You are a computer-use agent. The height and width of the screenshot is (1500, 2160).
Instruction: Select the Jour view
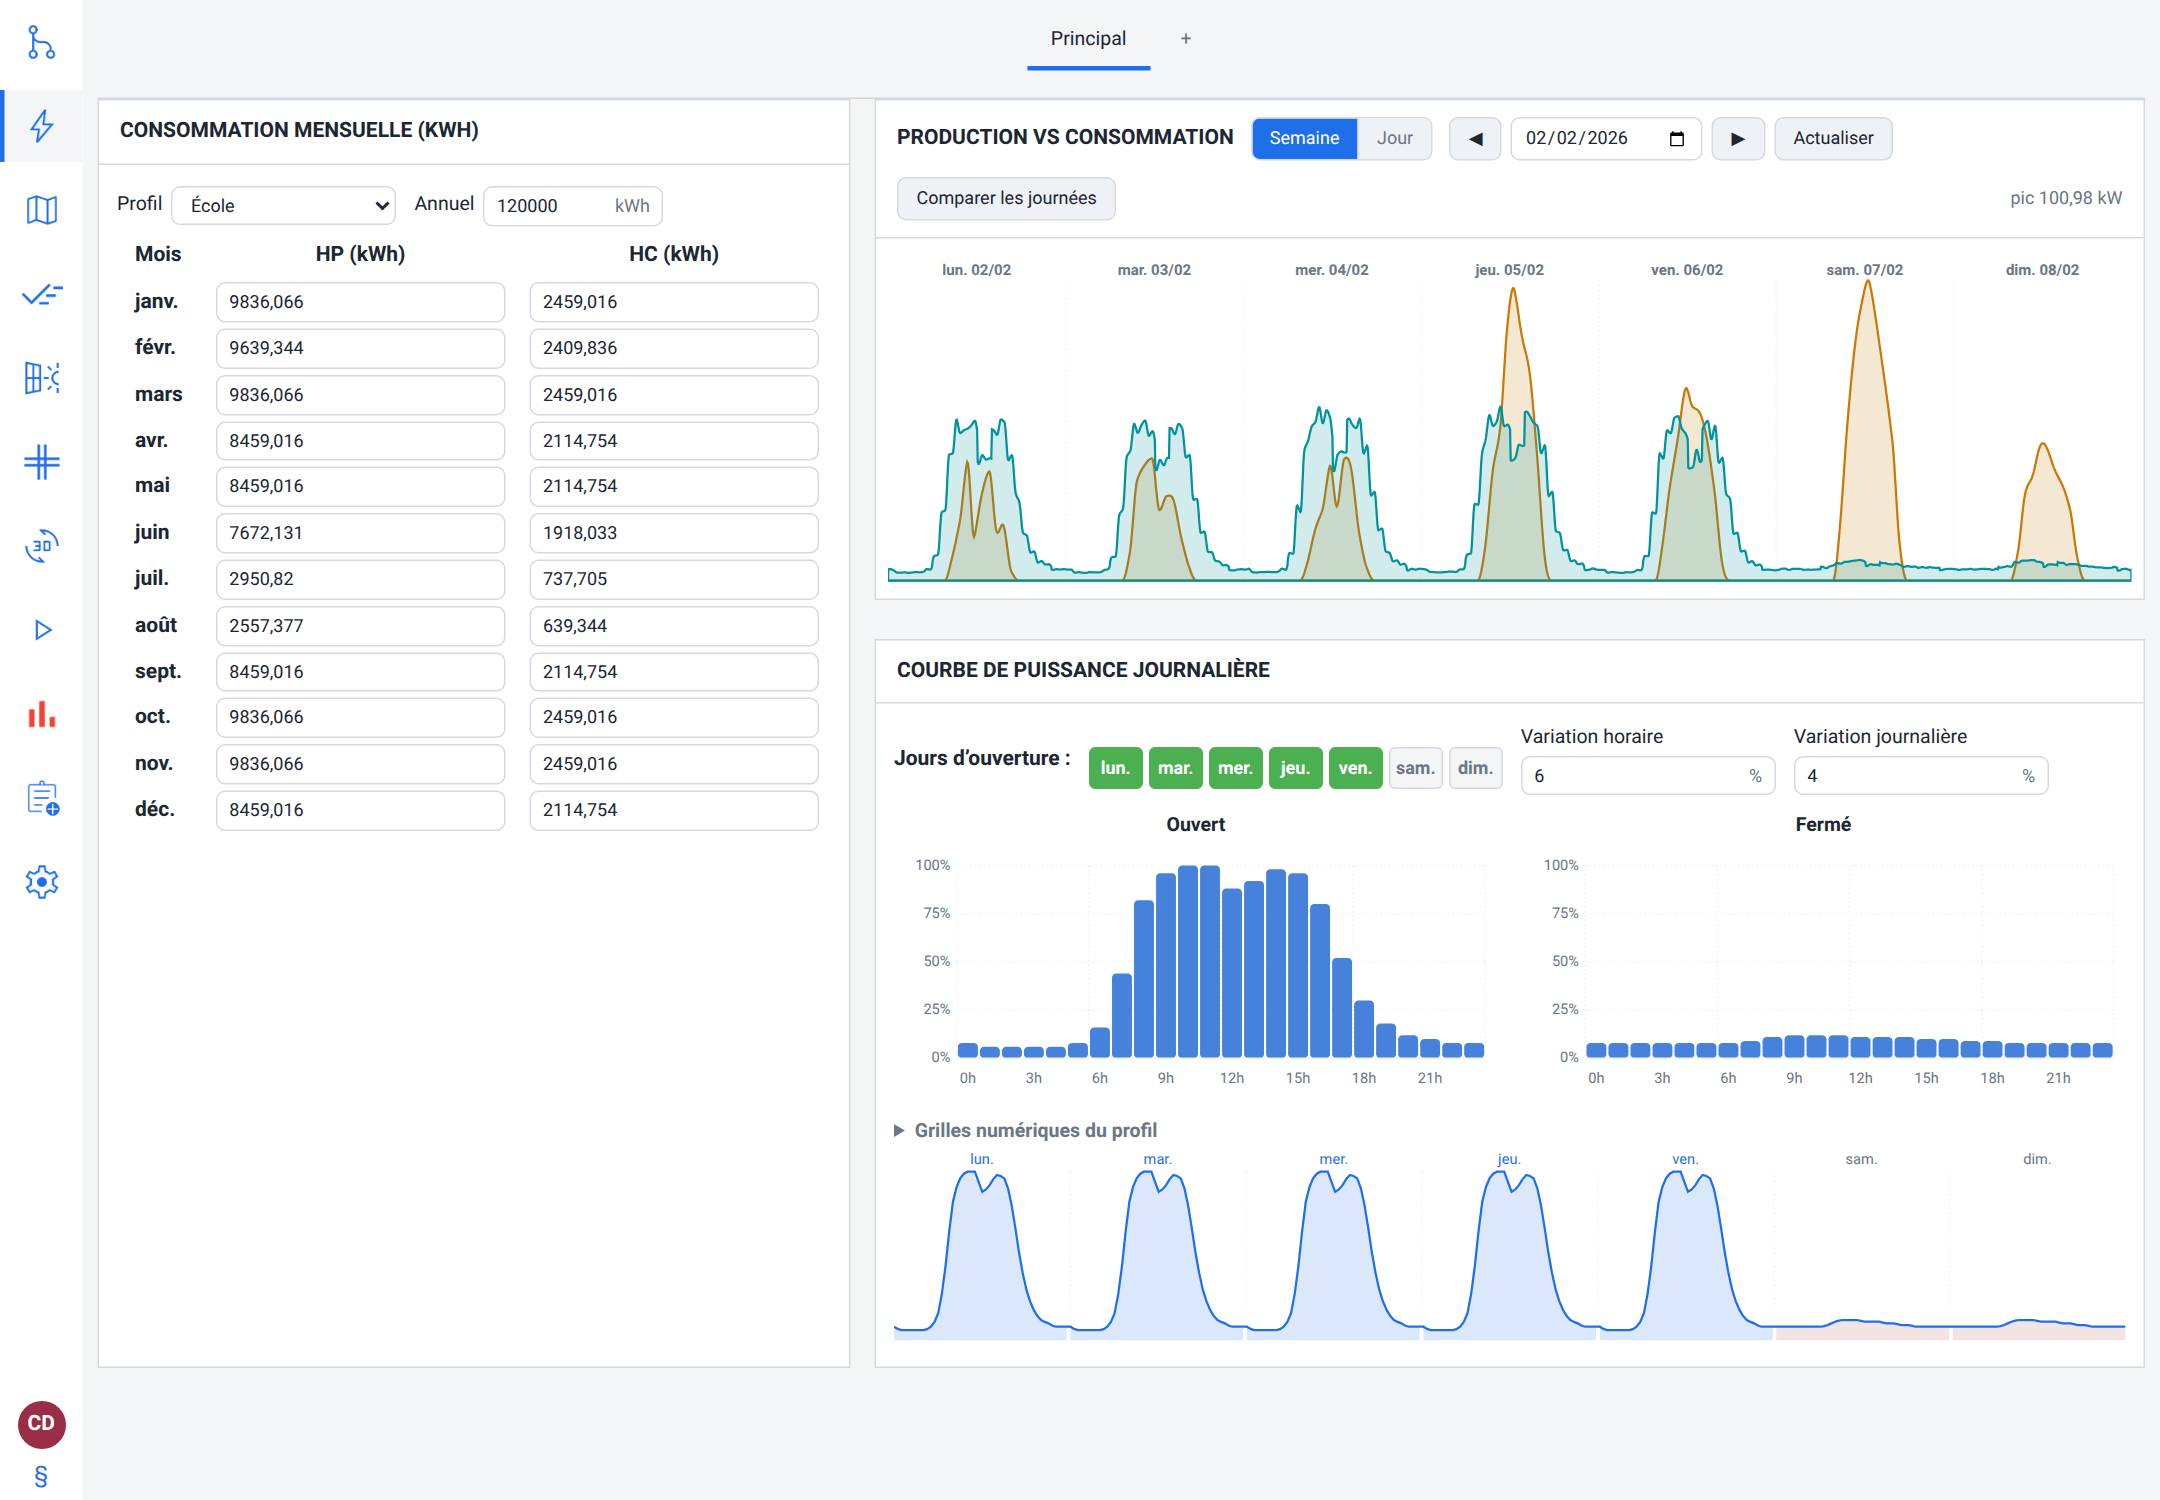click(x=1394, y=139)
